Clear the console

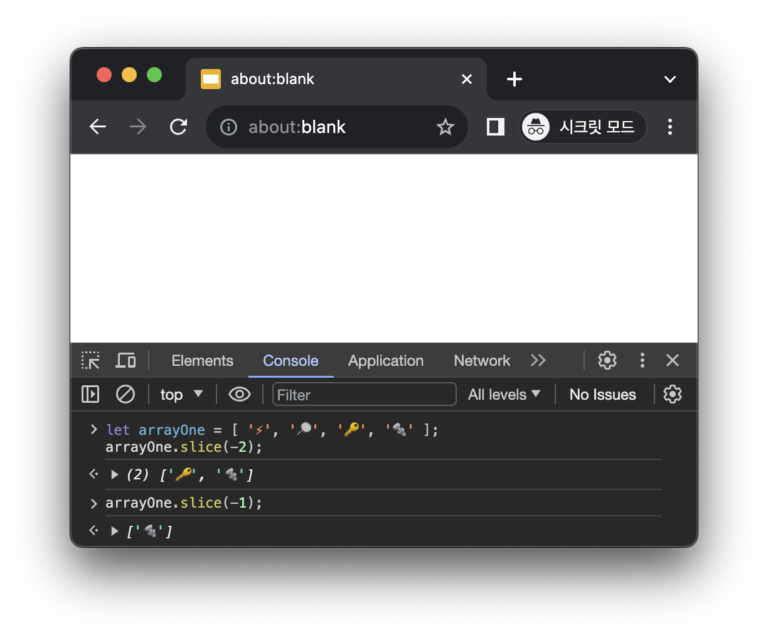coord(125,394)
